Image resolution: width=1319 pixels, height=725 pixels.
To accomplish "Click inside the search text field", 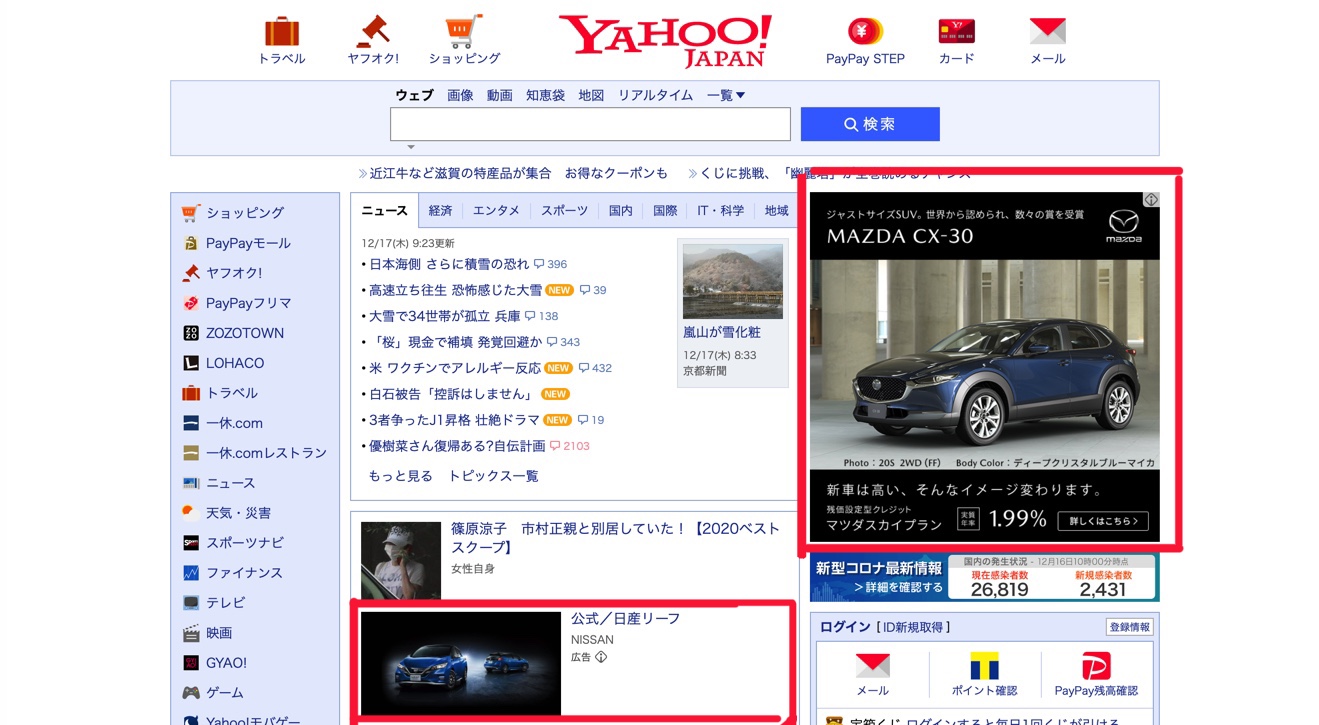I will tap(590, 124).
